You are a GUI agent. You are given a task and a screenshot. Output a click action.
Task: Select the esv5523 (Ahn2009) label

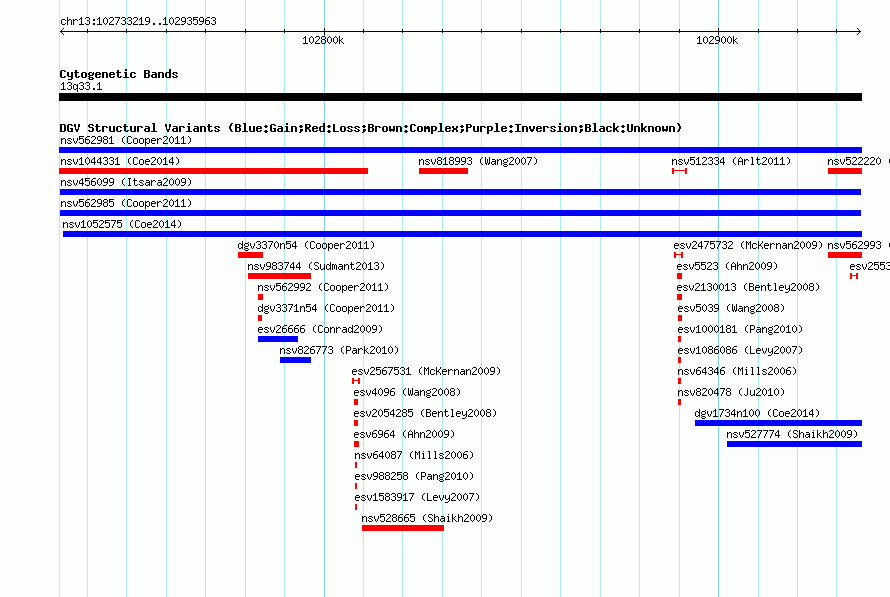point(727,266)
